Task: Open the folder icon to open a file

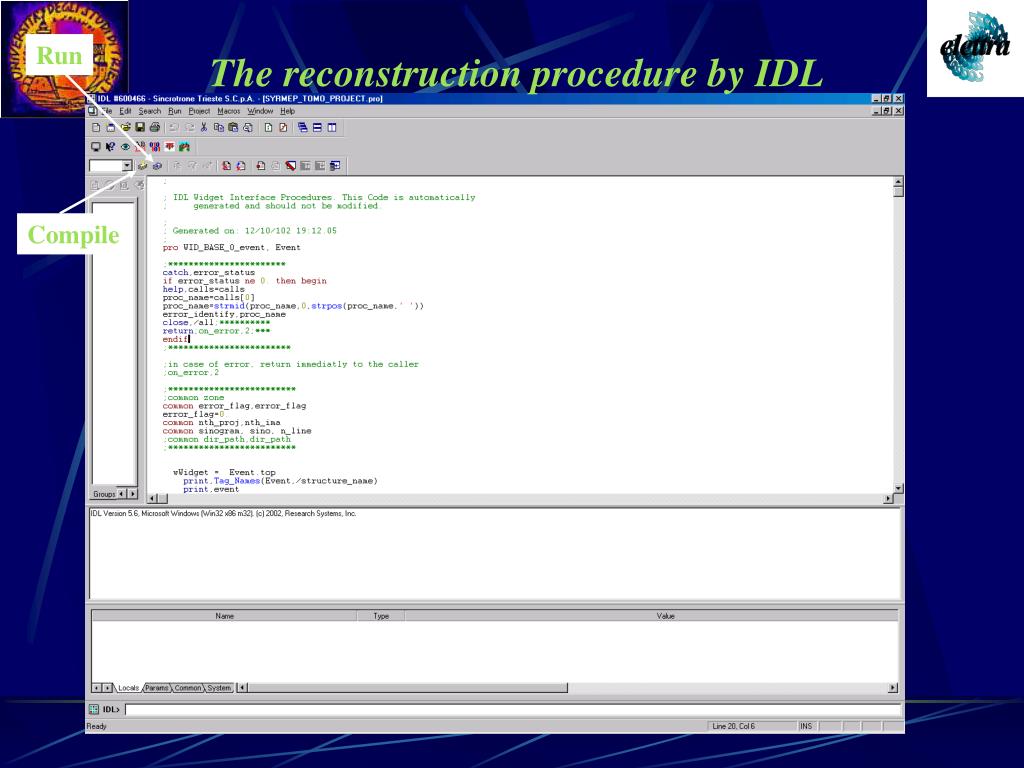Action: pyautogui.click(x=125, y=127)
